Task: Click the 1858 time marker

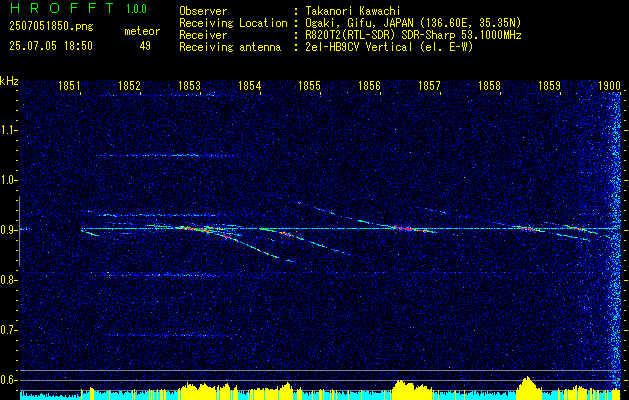Action: pyautogui.click(x=489, y=86)
